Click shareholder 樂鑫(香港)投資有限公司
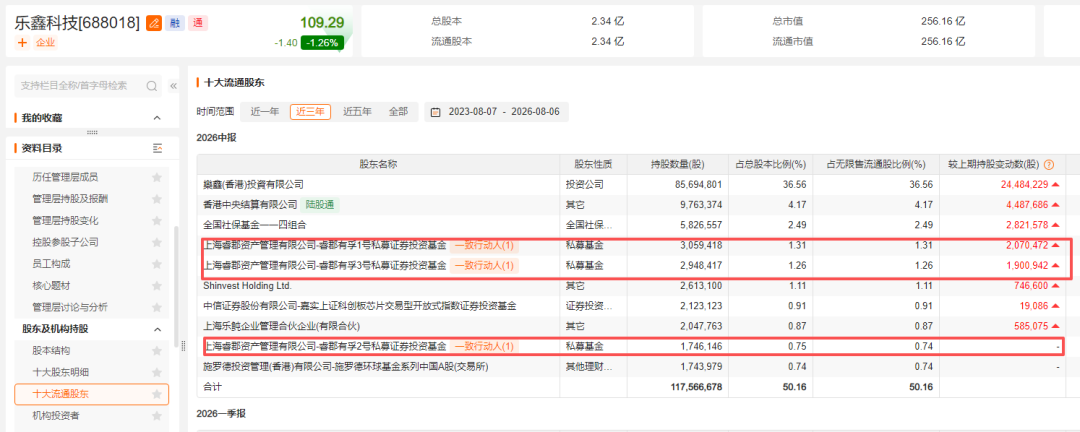The height and width of the screenshot is (432, 1080). tap(253, 185)
